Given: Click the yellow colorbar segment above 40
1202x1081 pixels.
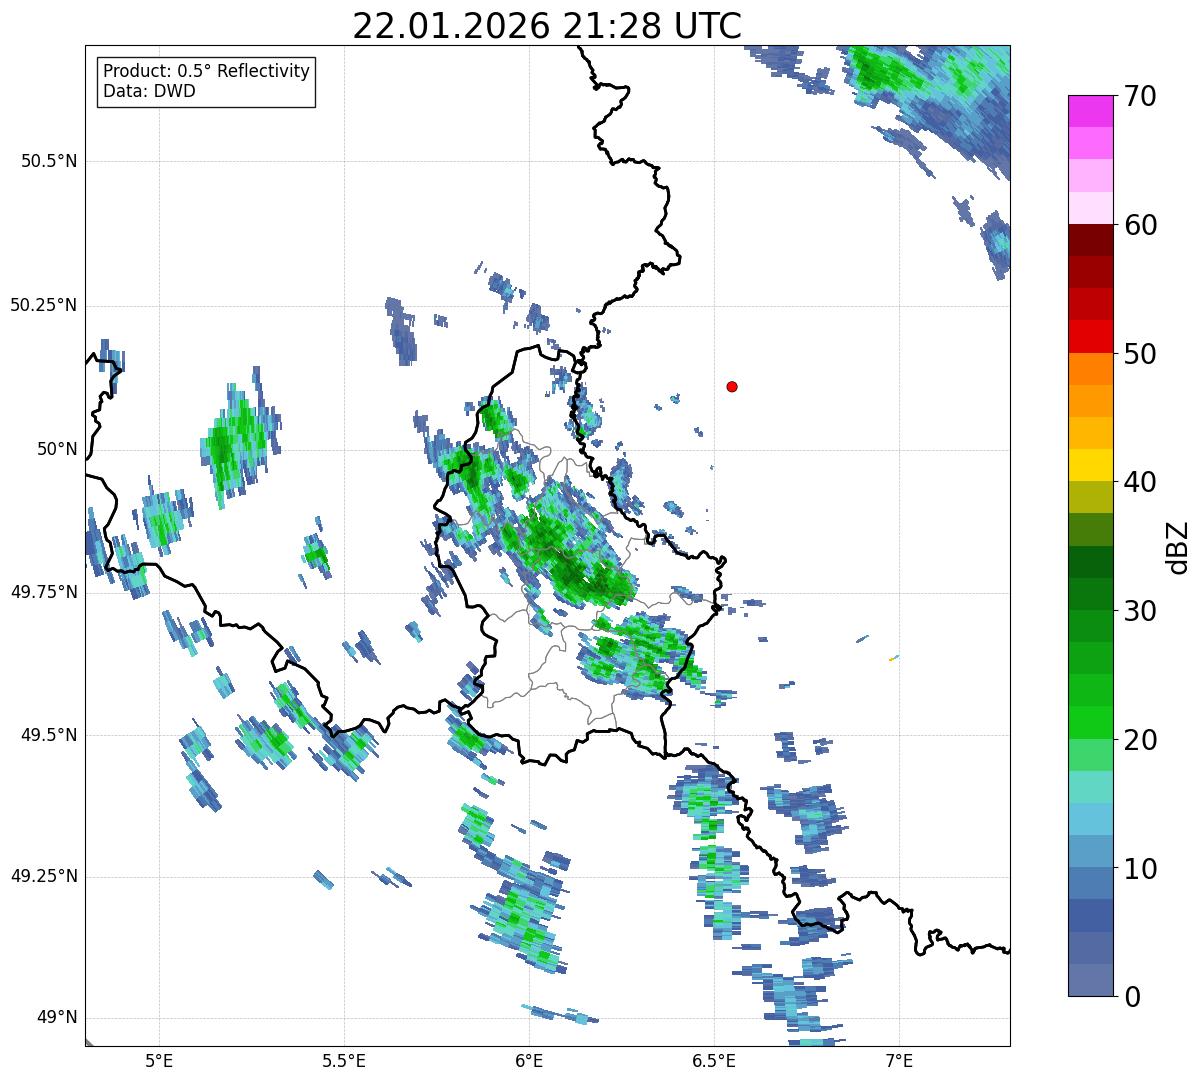Looking at the screenshot, I should coord(1090,465).
